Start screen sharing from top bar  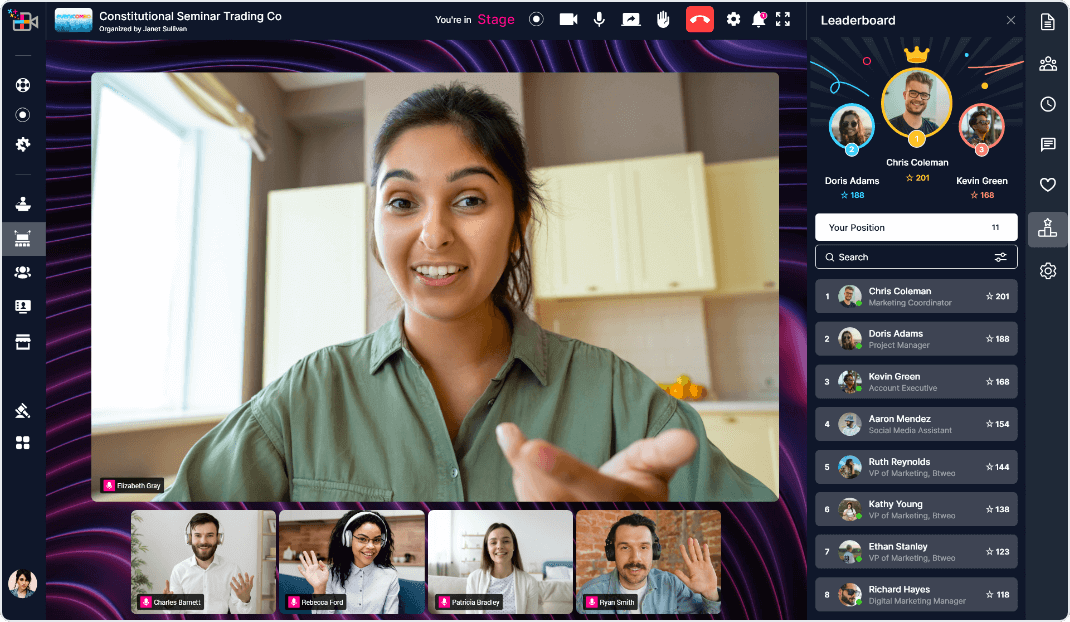click(630, 19)
